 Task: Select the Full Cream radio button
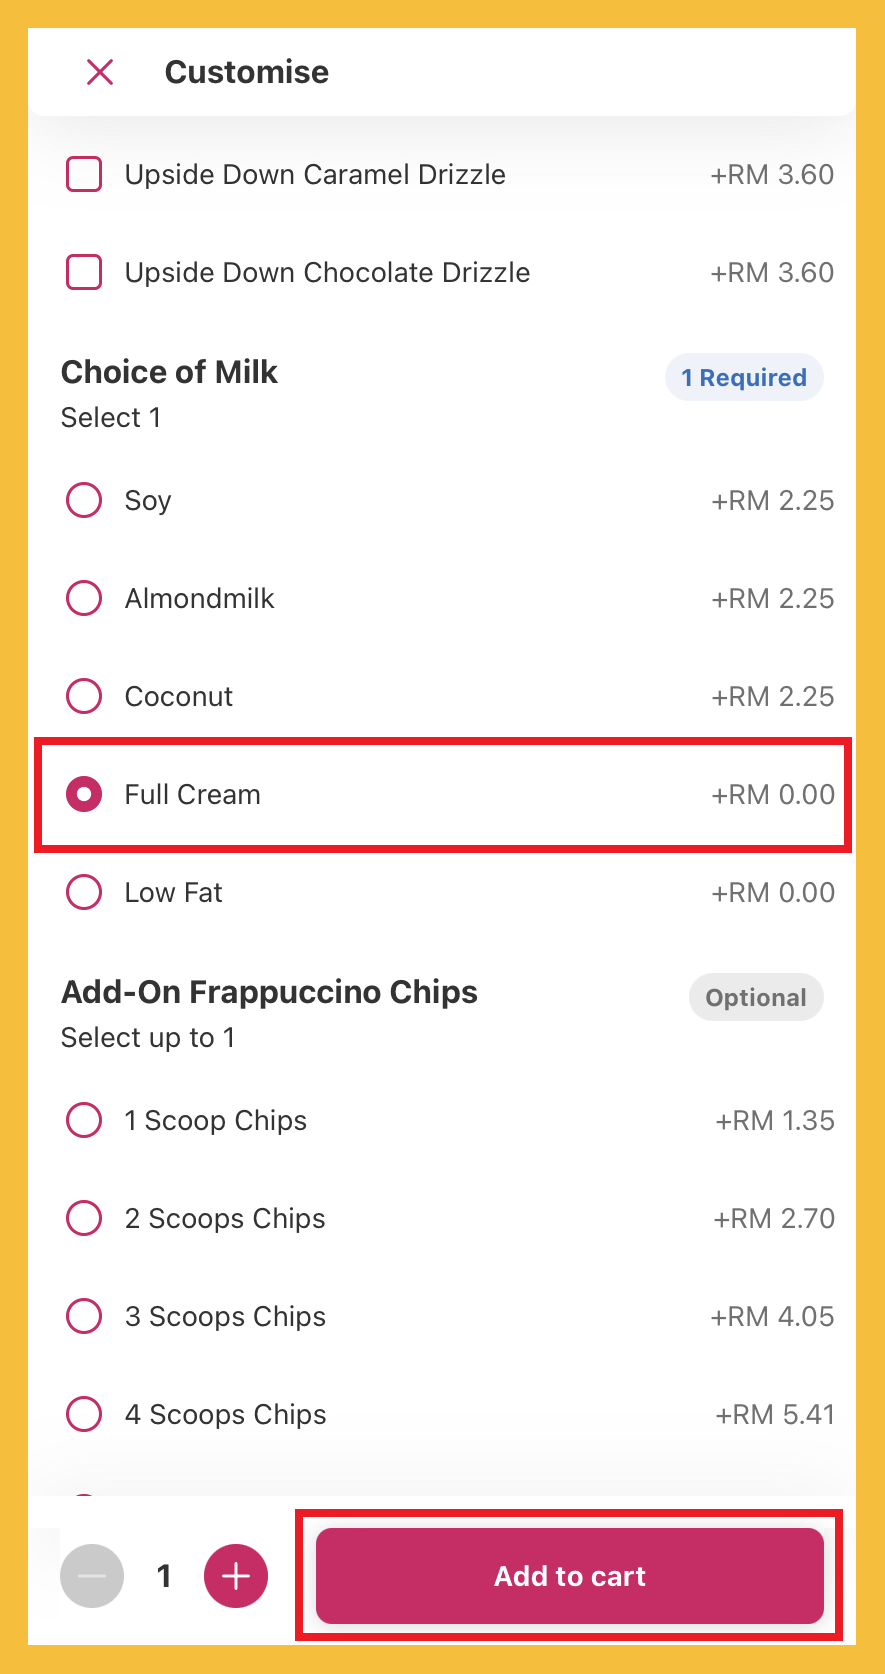pos(84,794)
